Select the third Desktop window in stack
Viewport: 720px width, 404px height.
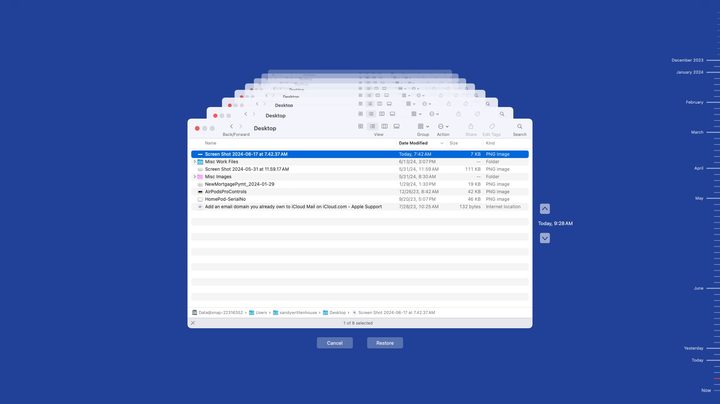coord(360,103)
